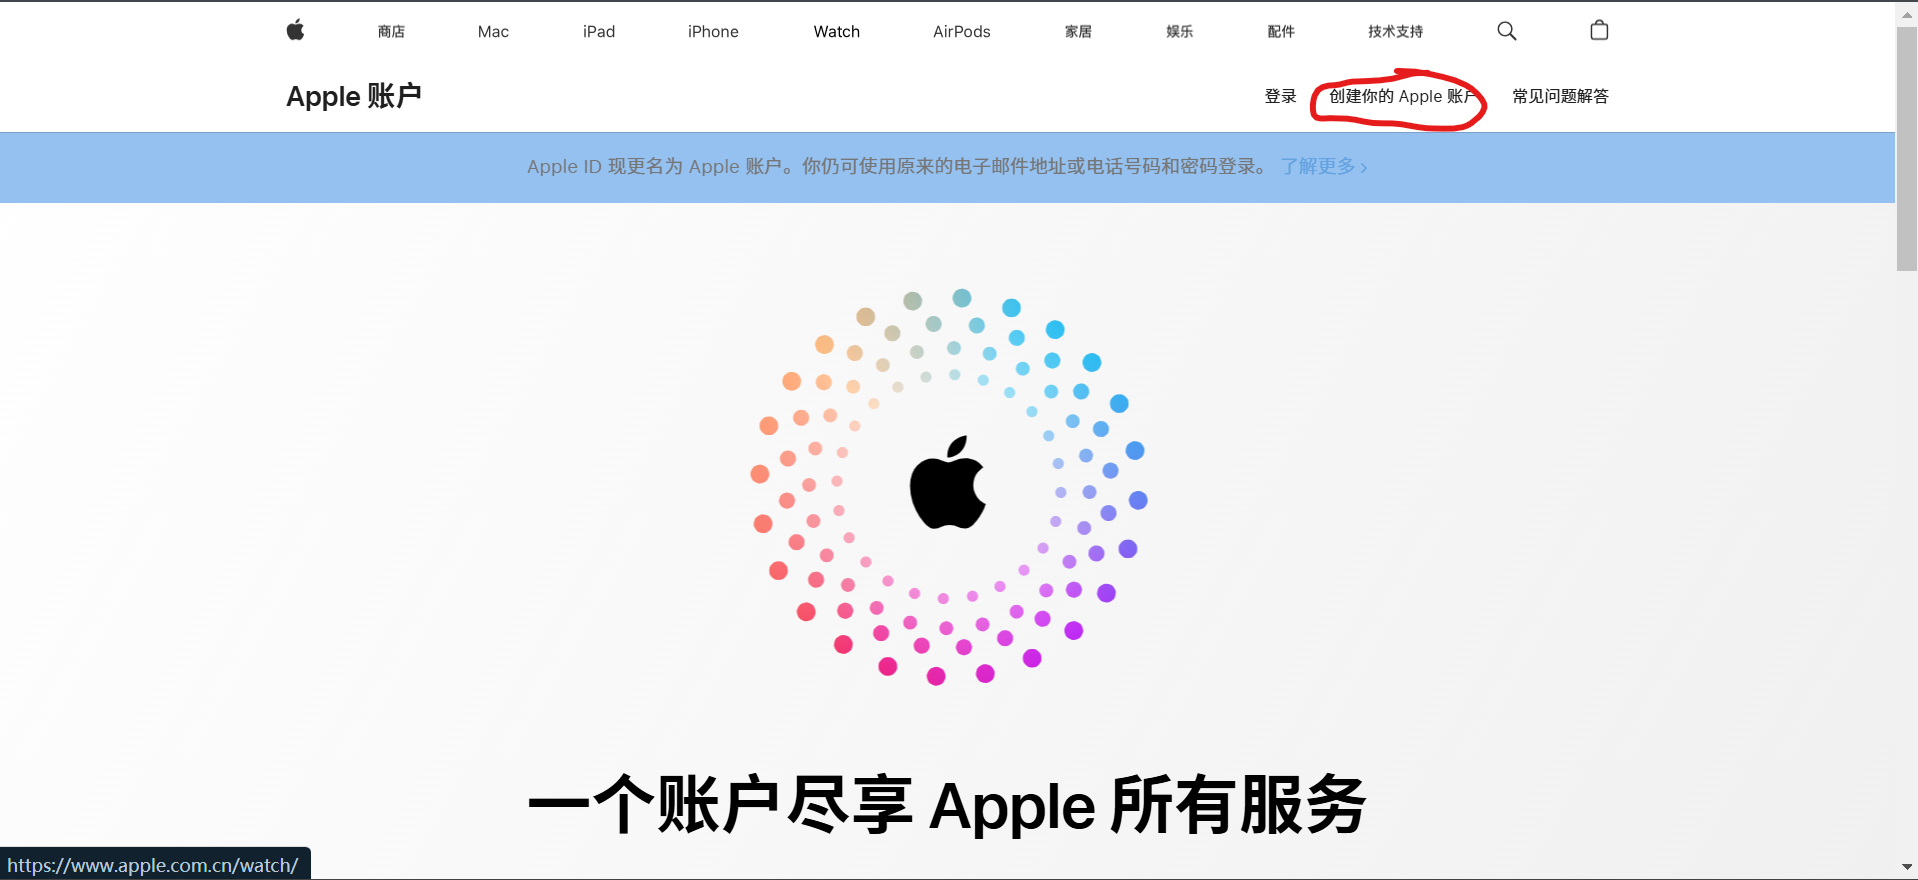This screenshot has height=880, width=1918.
Task: Open the 商店 menu item
Action: 391,31
